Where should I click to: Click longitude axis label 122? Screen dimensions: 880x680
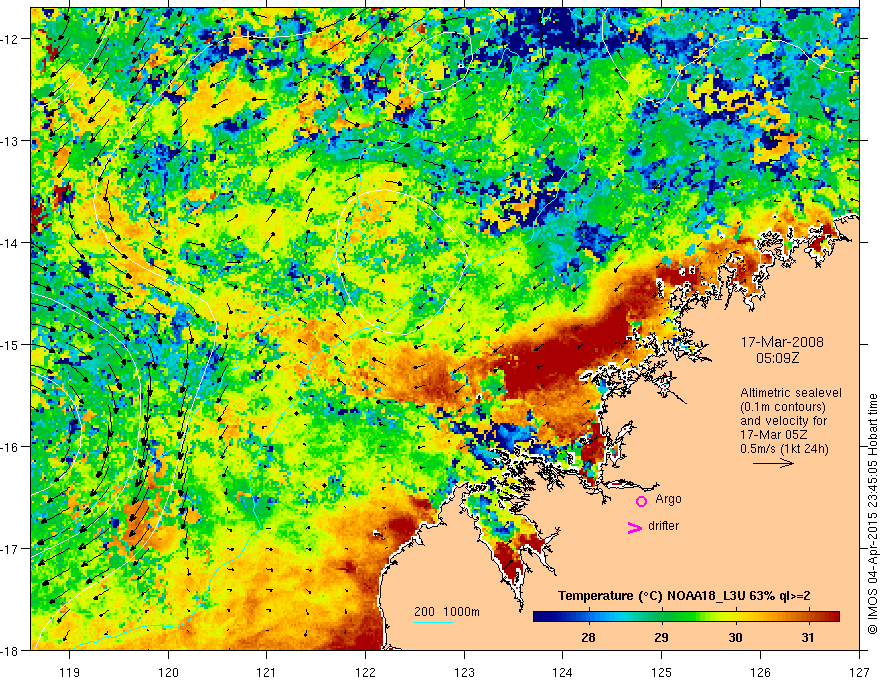365,672
